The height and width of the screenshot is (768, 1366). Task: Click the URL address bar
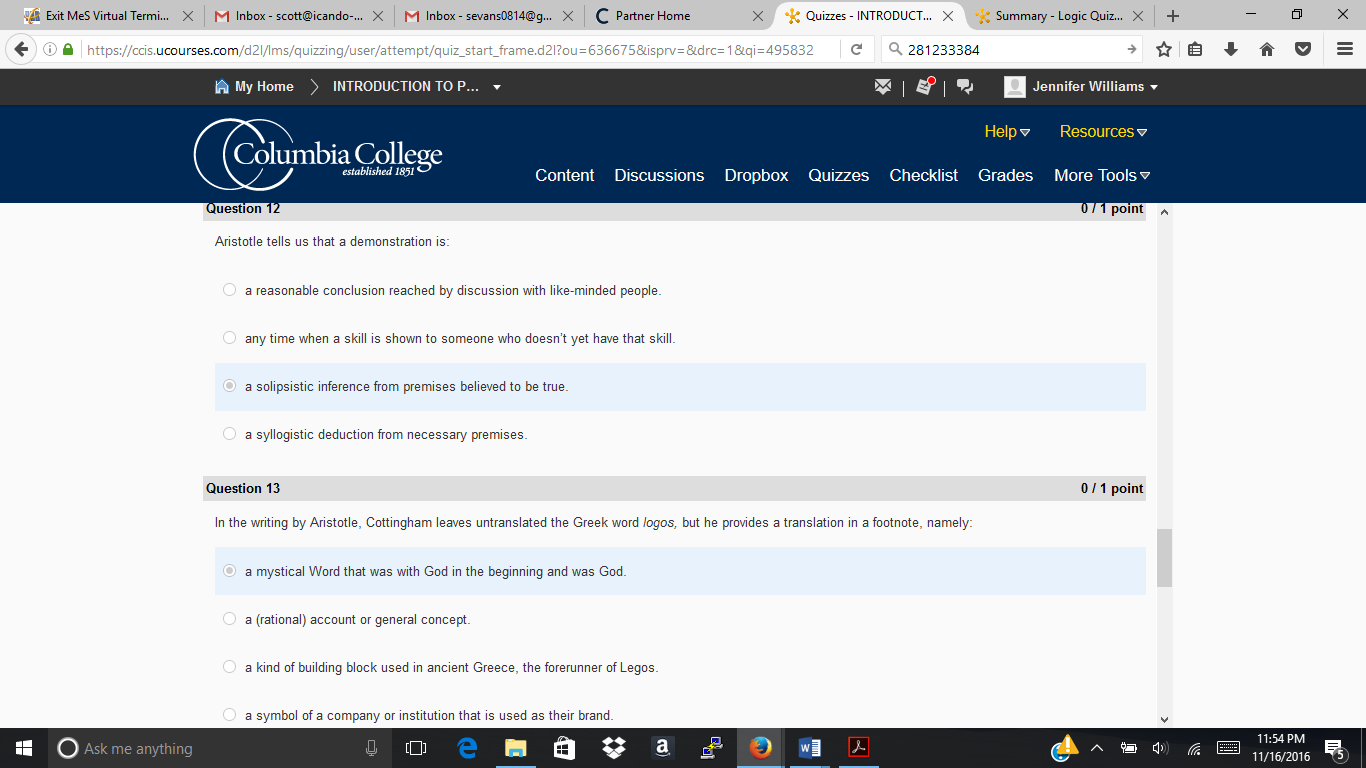(x=450, y=50)
